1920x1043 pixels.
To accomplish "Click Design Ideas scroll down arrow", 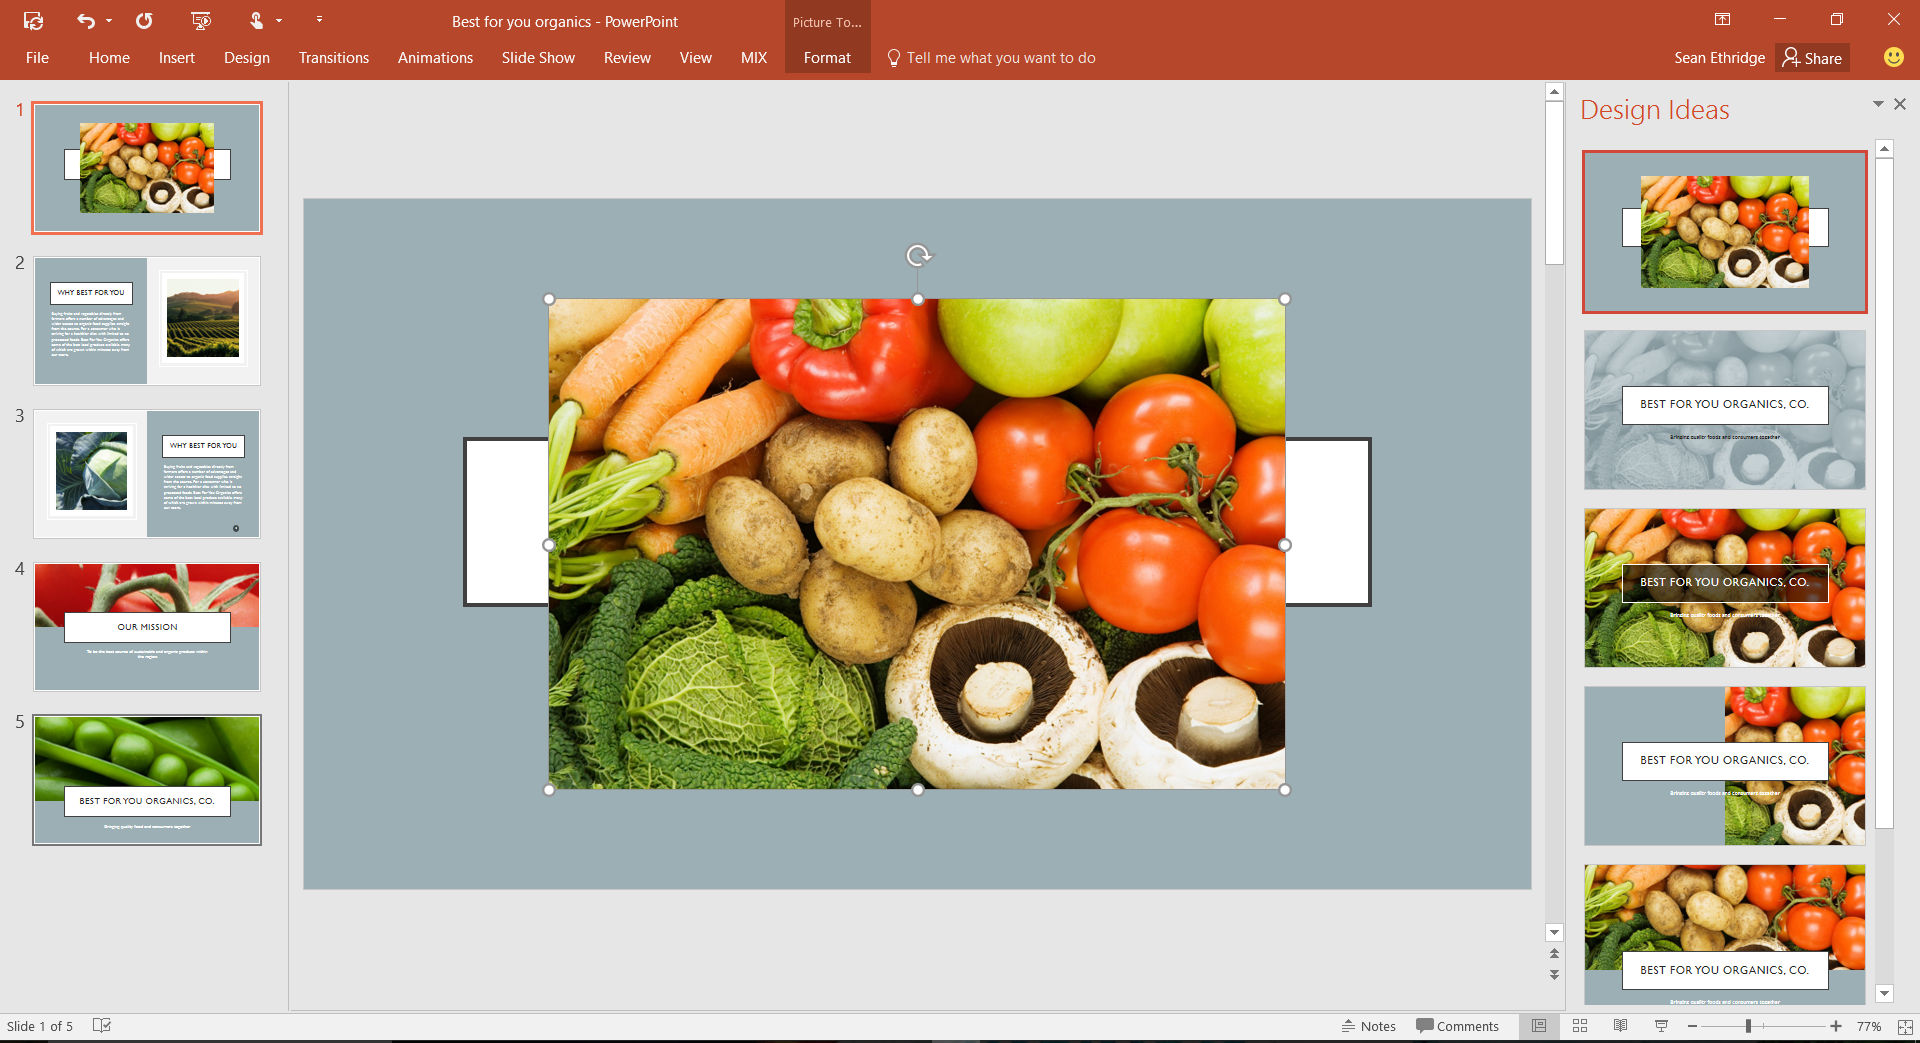I will point(1885,993).
